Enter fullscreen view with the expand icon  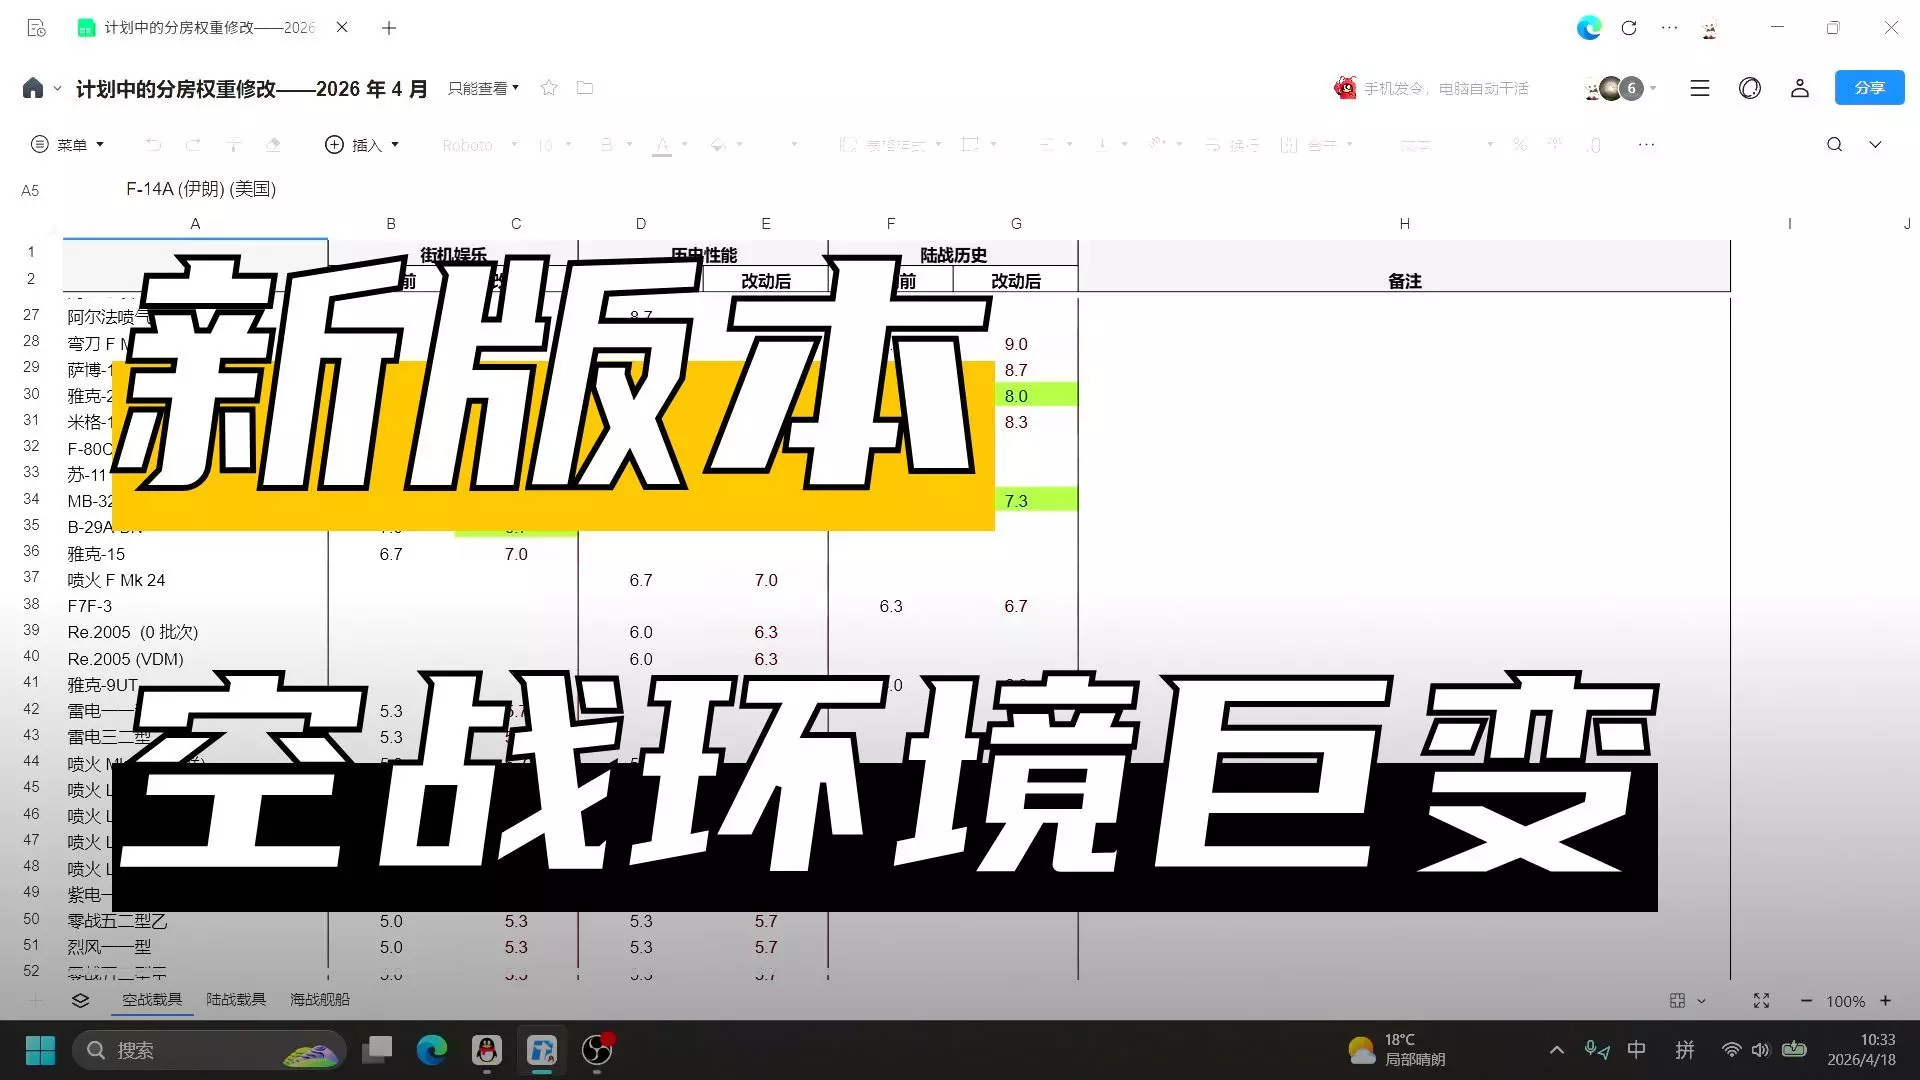tap(1761, 1000)
